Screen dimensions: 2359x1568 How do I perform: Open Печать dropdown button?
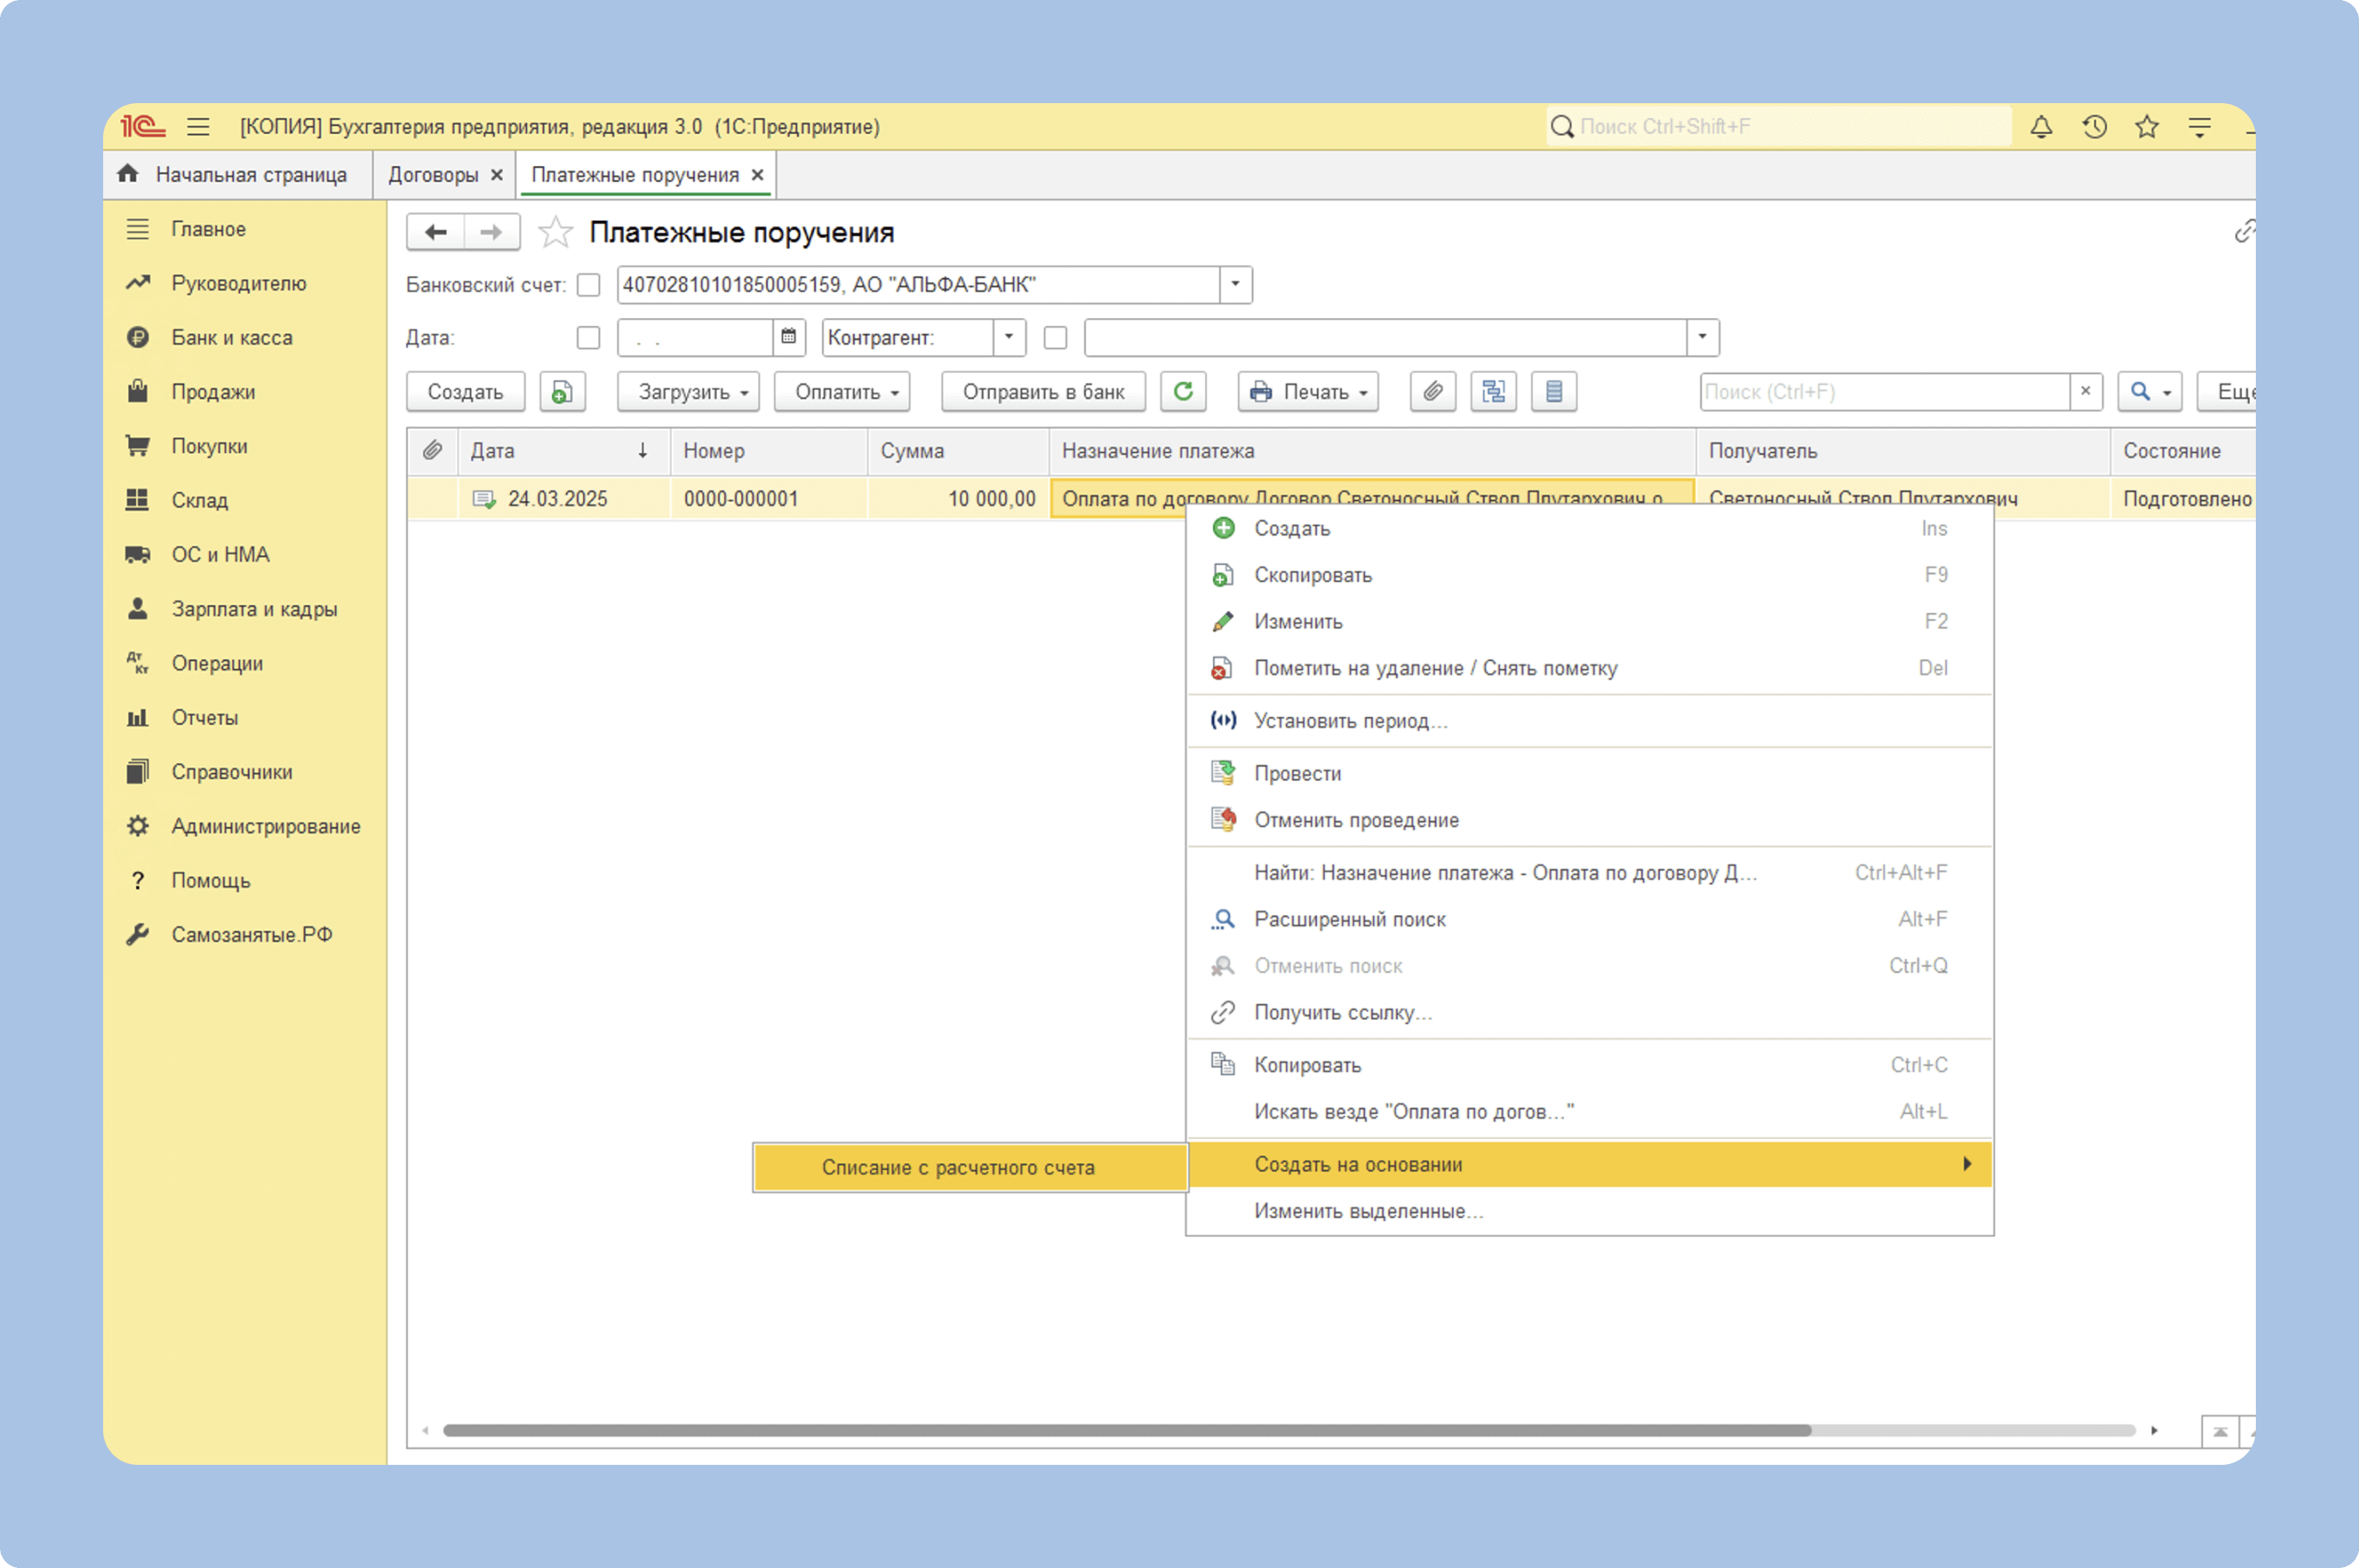(1308, 392)
